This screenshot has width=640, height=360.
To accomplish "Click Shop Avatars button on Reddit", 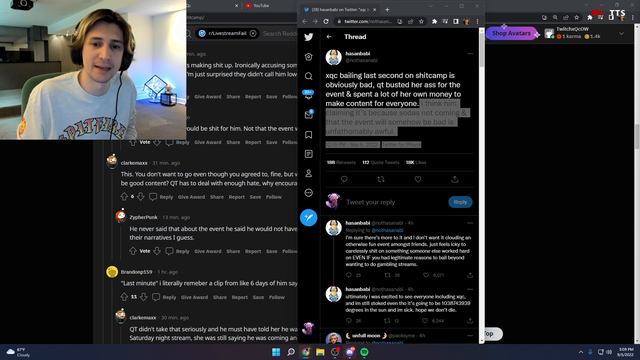I will click(512, 33).
